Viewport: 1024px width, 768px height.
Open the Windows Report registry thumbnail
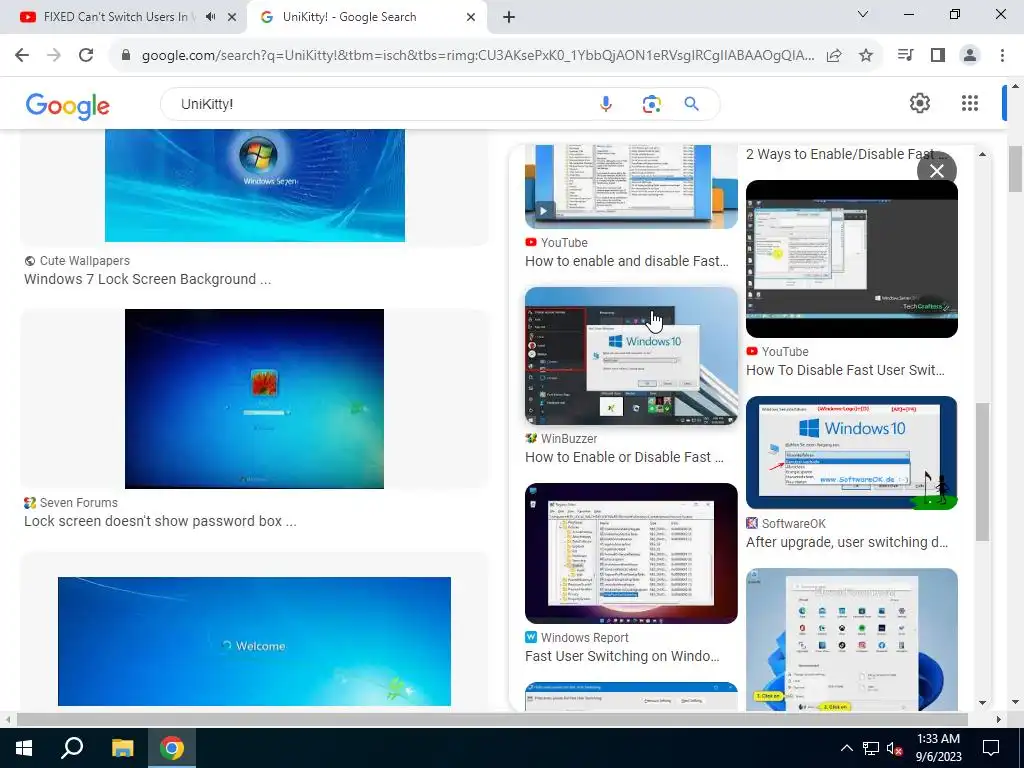tap(632, 553)
